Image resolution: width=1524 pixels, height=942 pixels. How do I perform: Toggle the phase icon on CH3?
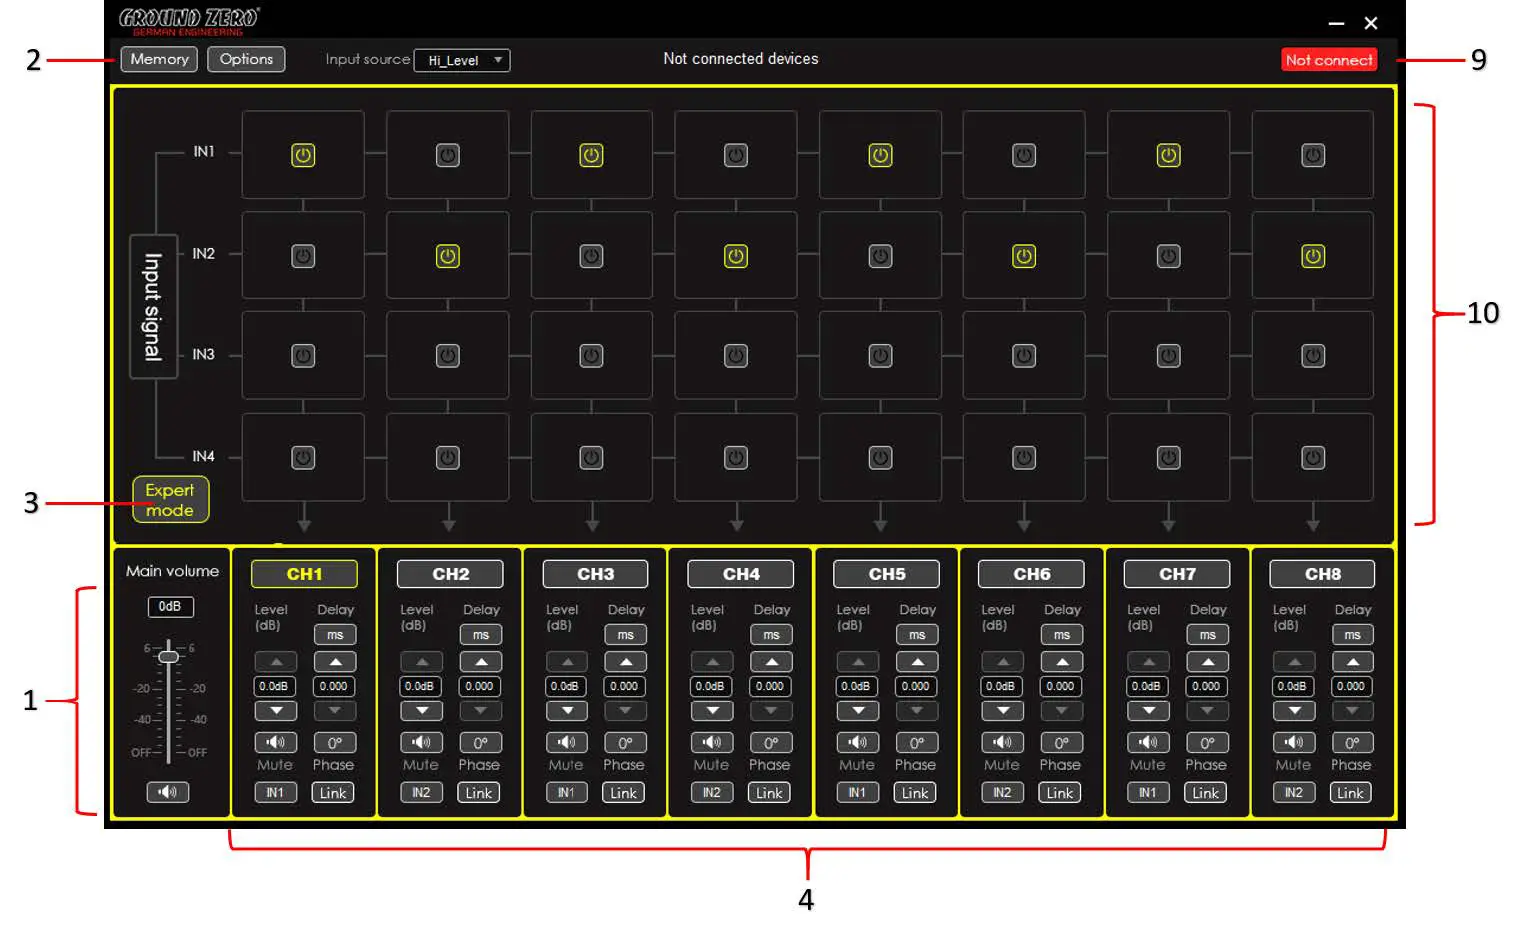pos(625,742)
